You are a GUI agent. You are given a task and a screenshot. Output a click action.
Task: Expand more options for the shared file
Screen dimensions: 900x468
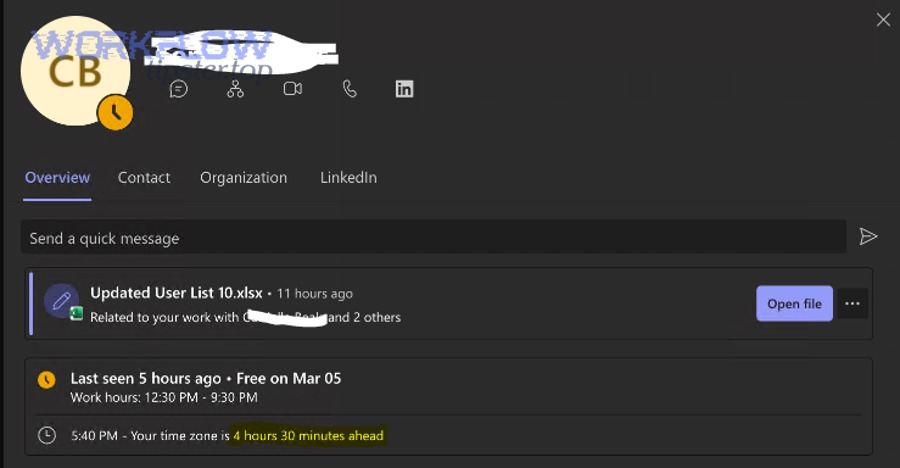pyautogui.click(x=852, y=304)
